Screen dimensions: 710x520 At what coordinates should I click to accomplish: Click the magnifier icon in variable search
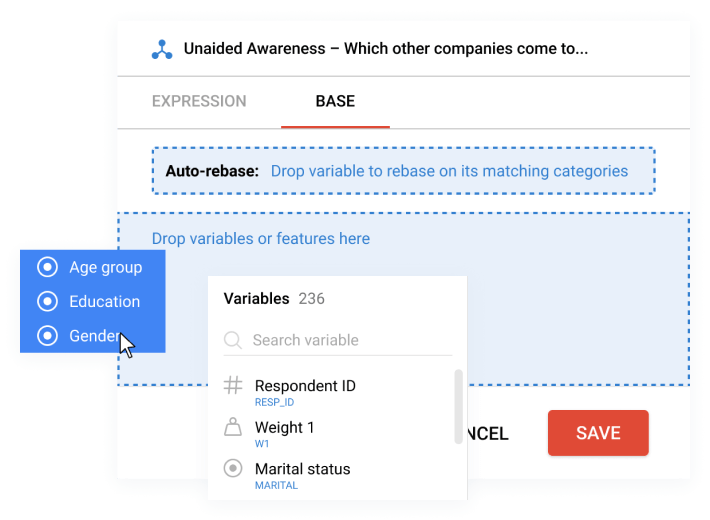(x=233, y=340)
